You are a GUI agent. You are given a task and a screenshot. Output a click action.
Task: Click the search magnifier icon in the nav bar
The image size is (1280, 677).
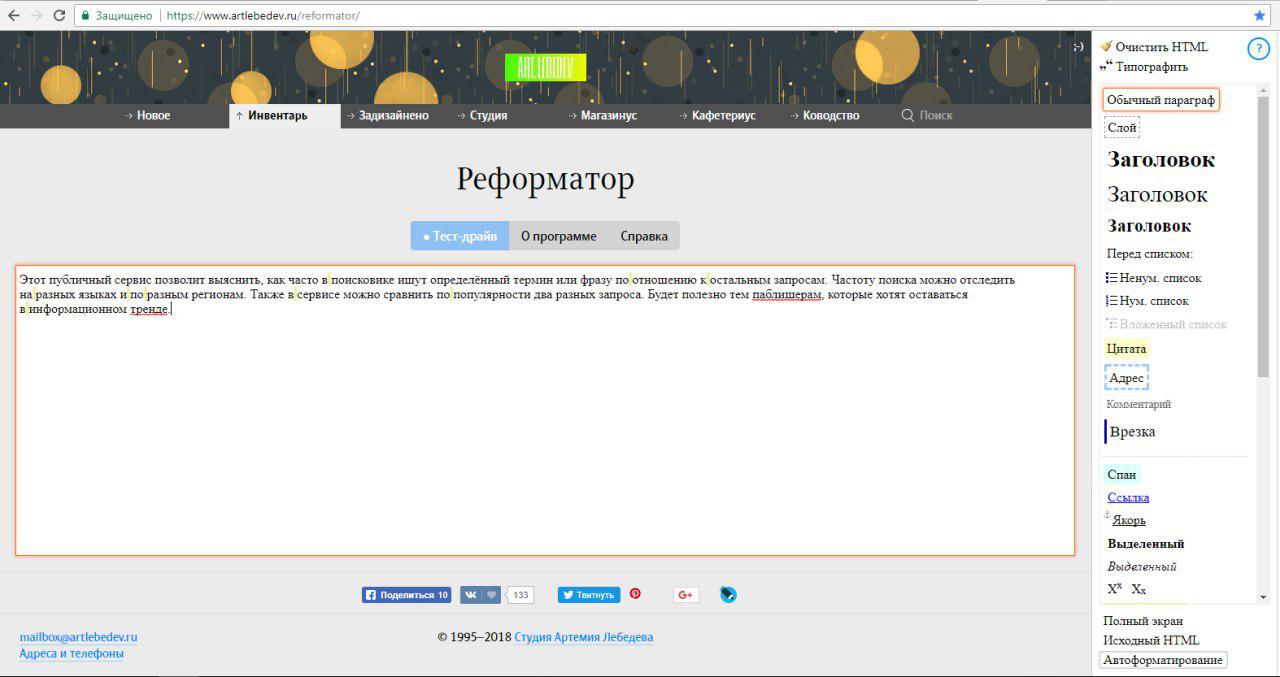pyautogui.click(x=908, y=115)
